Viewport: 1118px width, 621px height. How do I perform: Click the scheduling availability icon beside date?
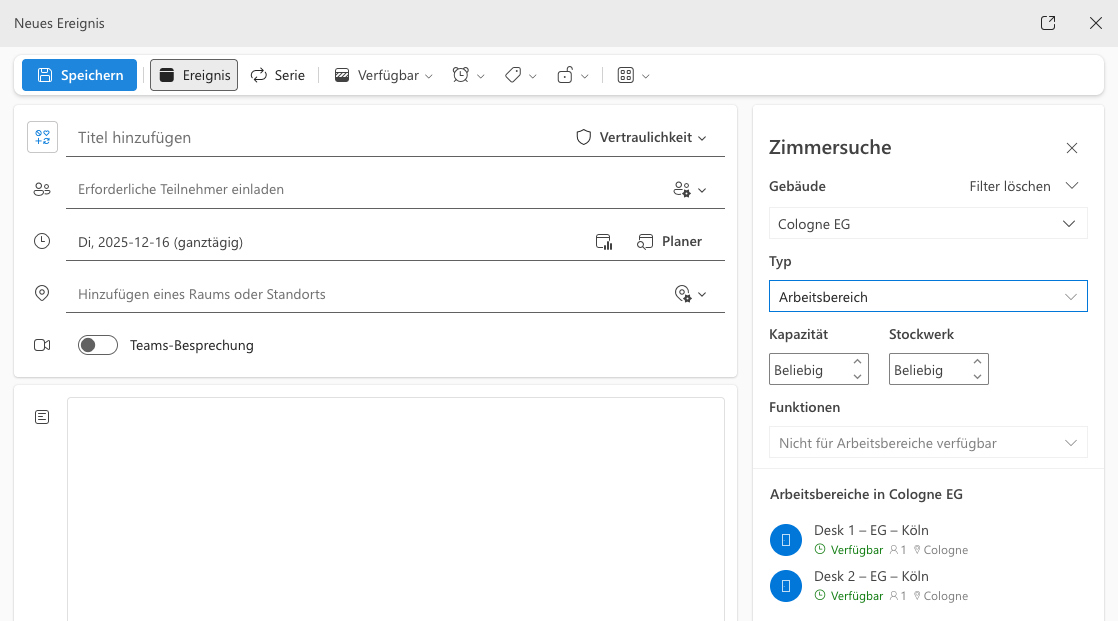point(603,242)
